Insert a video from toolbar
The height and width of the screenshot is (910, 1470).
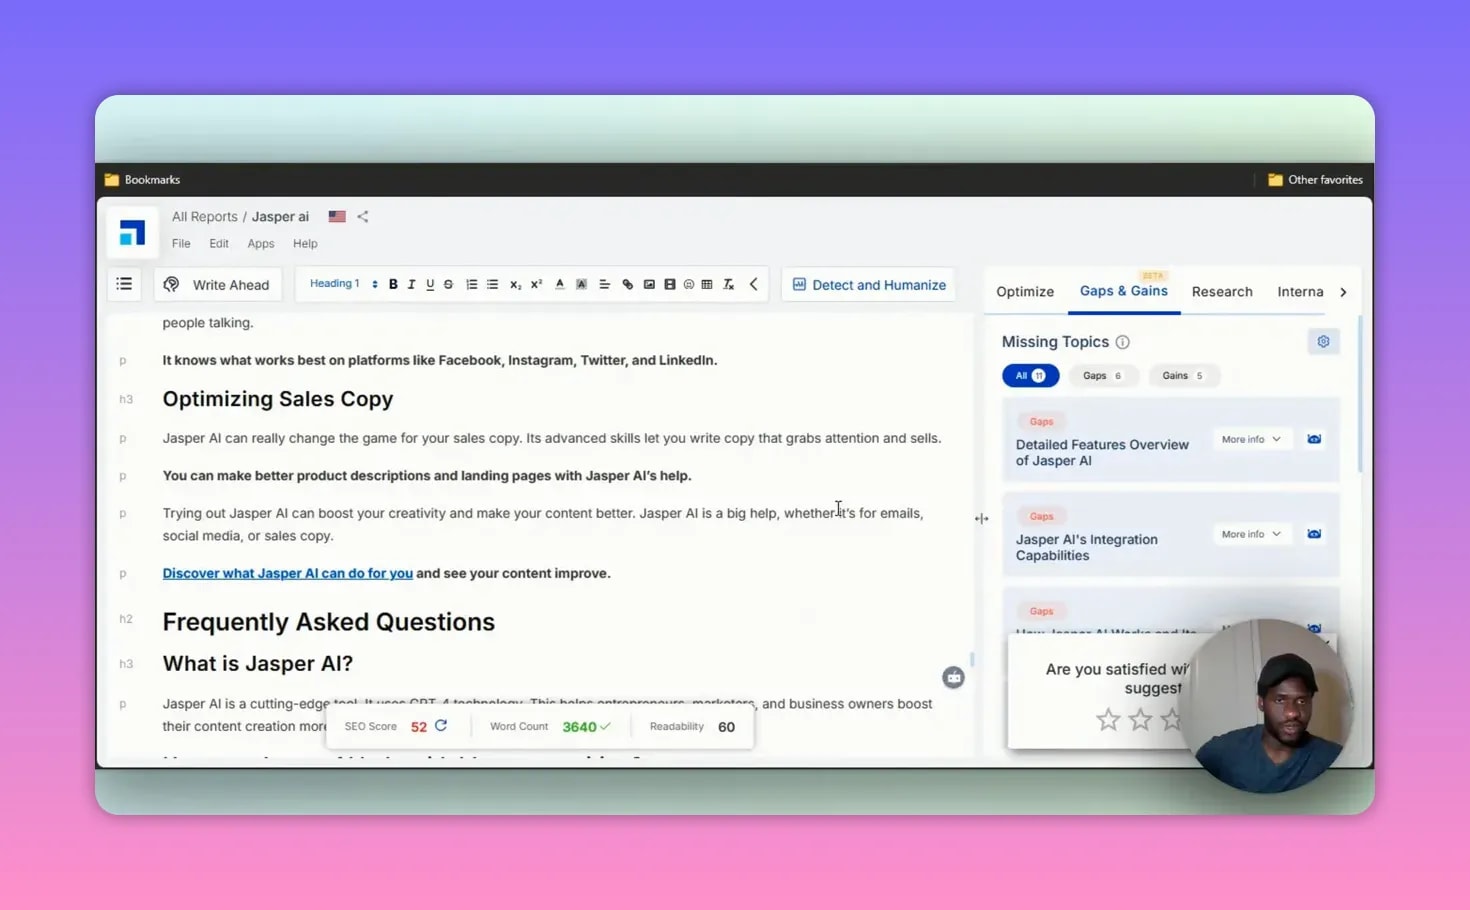(670, 285)
